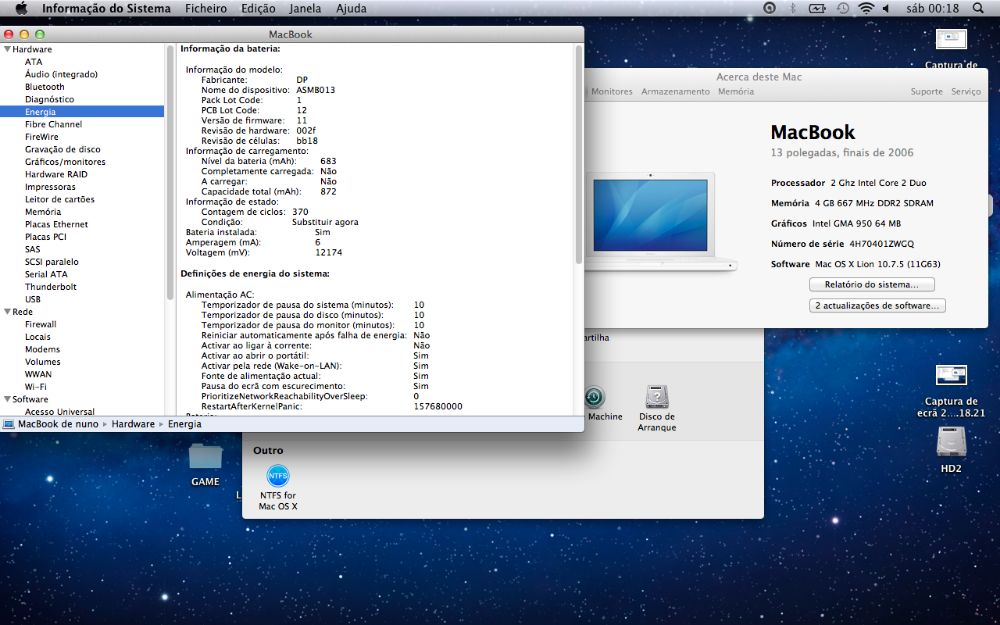The width and height of the screenshot is (1000, 625).
Task: Click the Bluetooth icon in menu bar
Action: tap(793, 8)
